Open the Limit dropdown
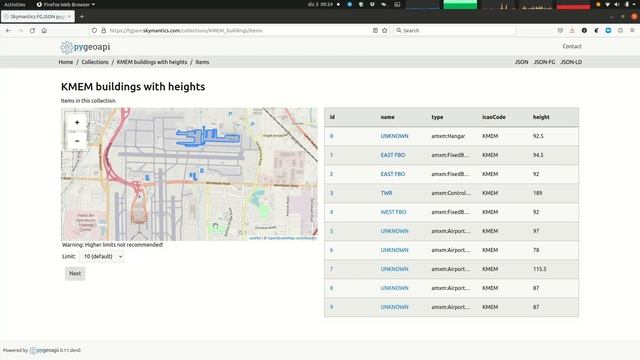This screenshot has width=640, height=360. 102,256
